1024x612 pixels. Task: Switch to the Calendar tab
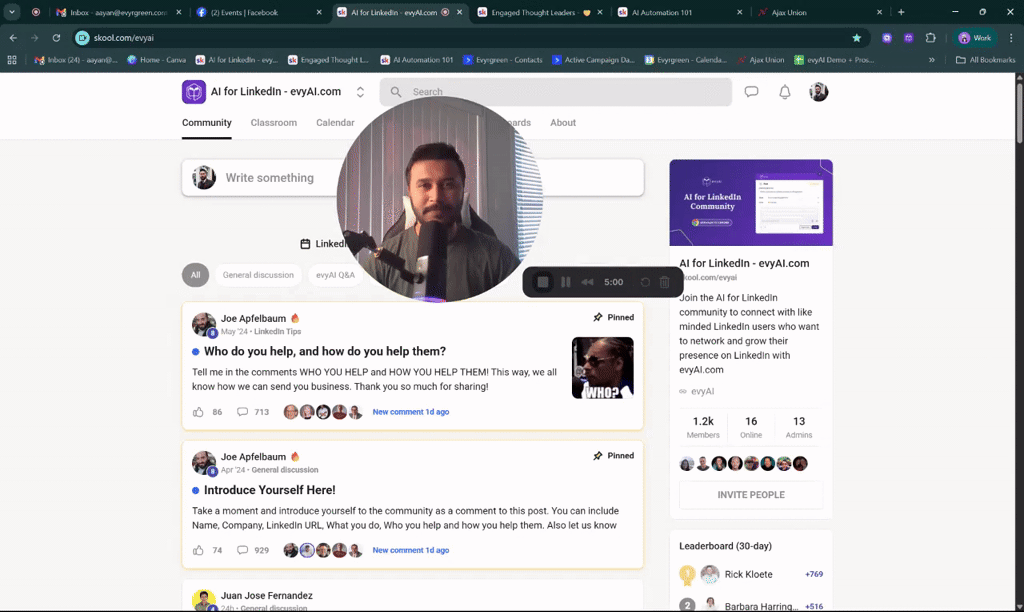pos(335,122)
